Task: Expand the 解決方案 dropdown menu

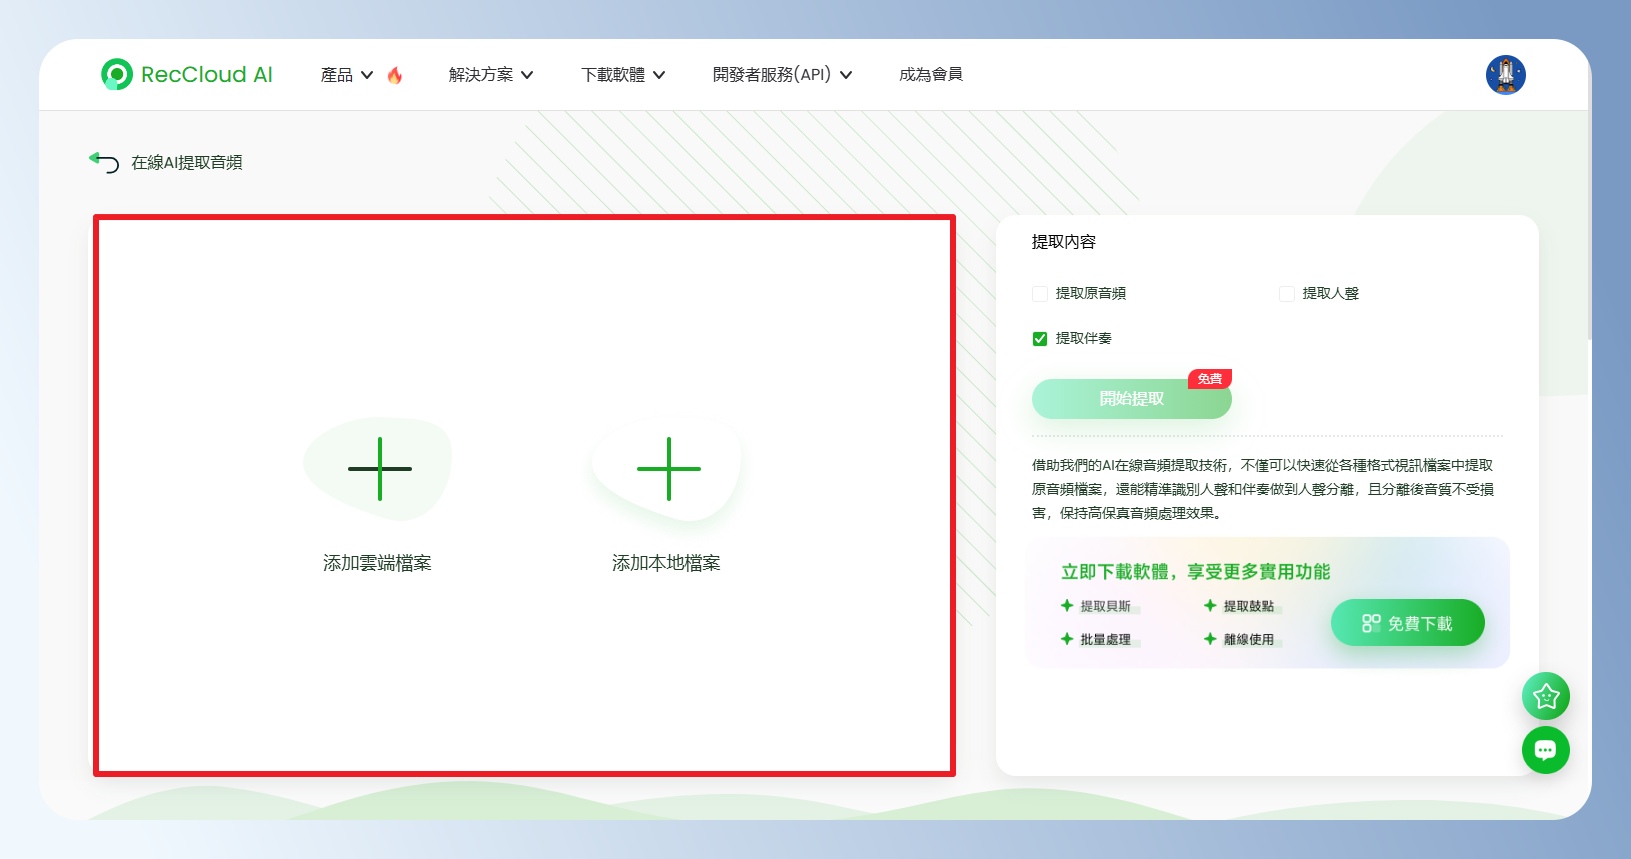Action: (490, 75)
